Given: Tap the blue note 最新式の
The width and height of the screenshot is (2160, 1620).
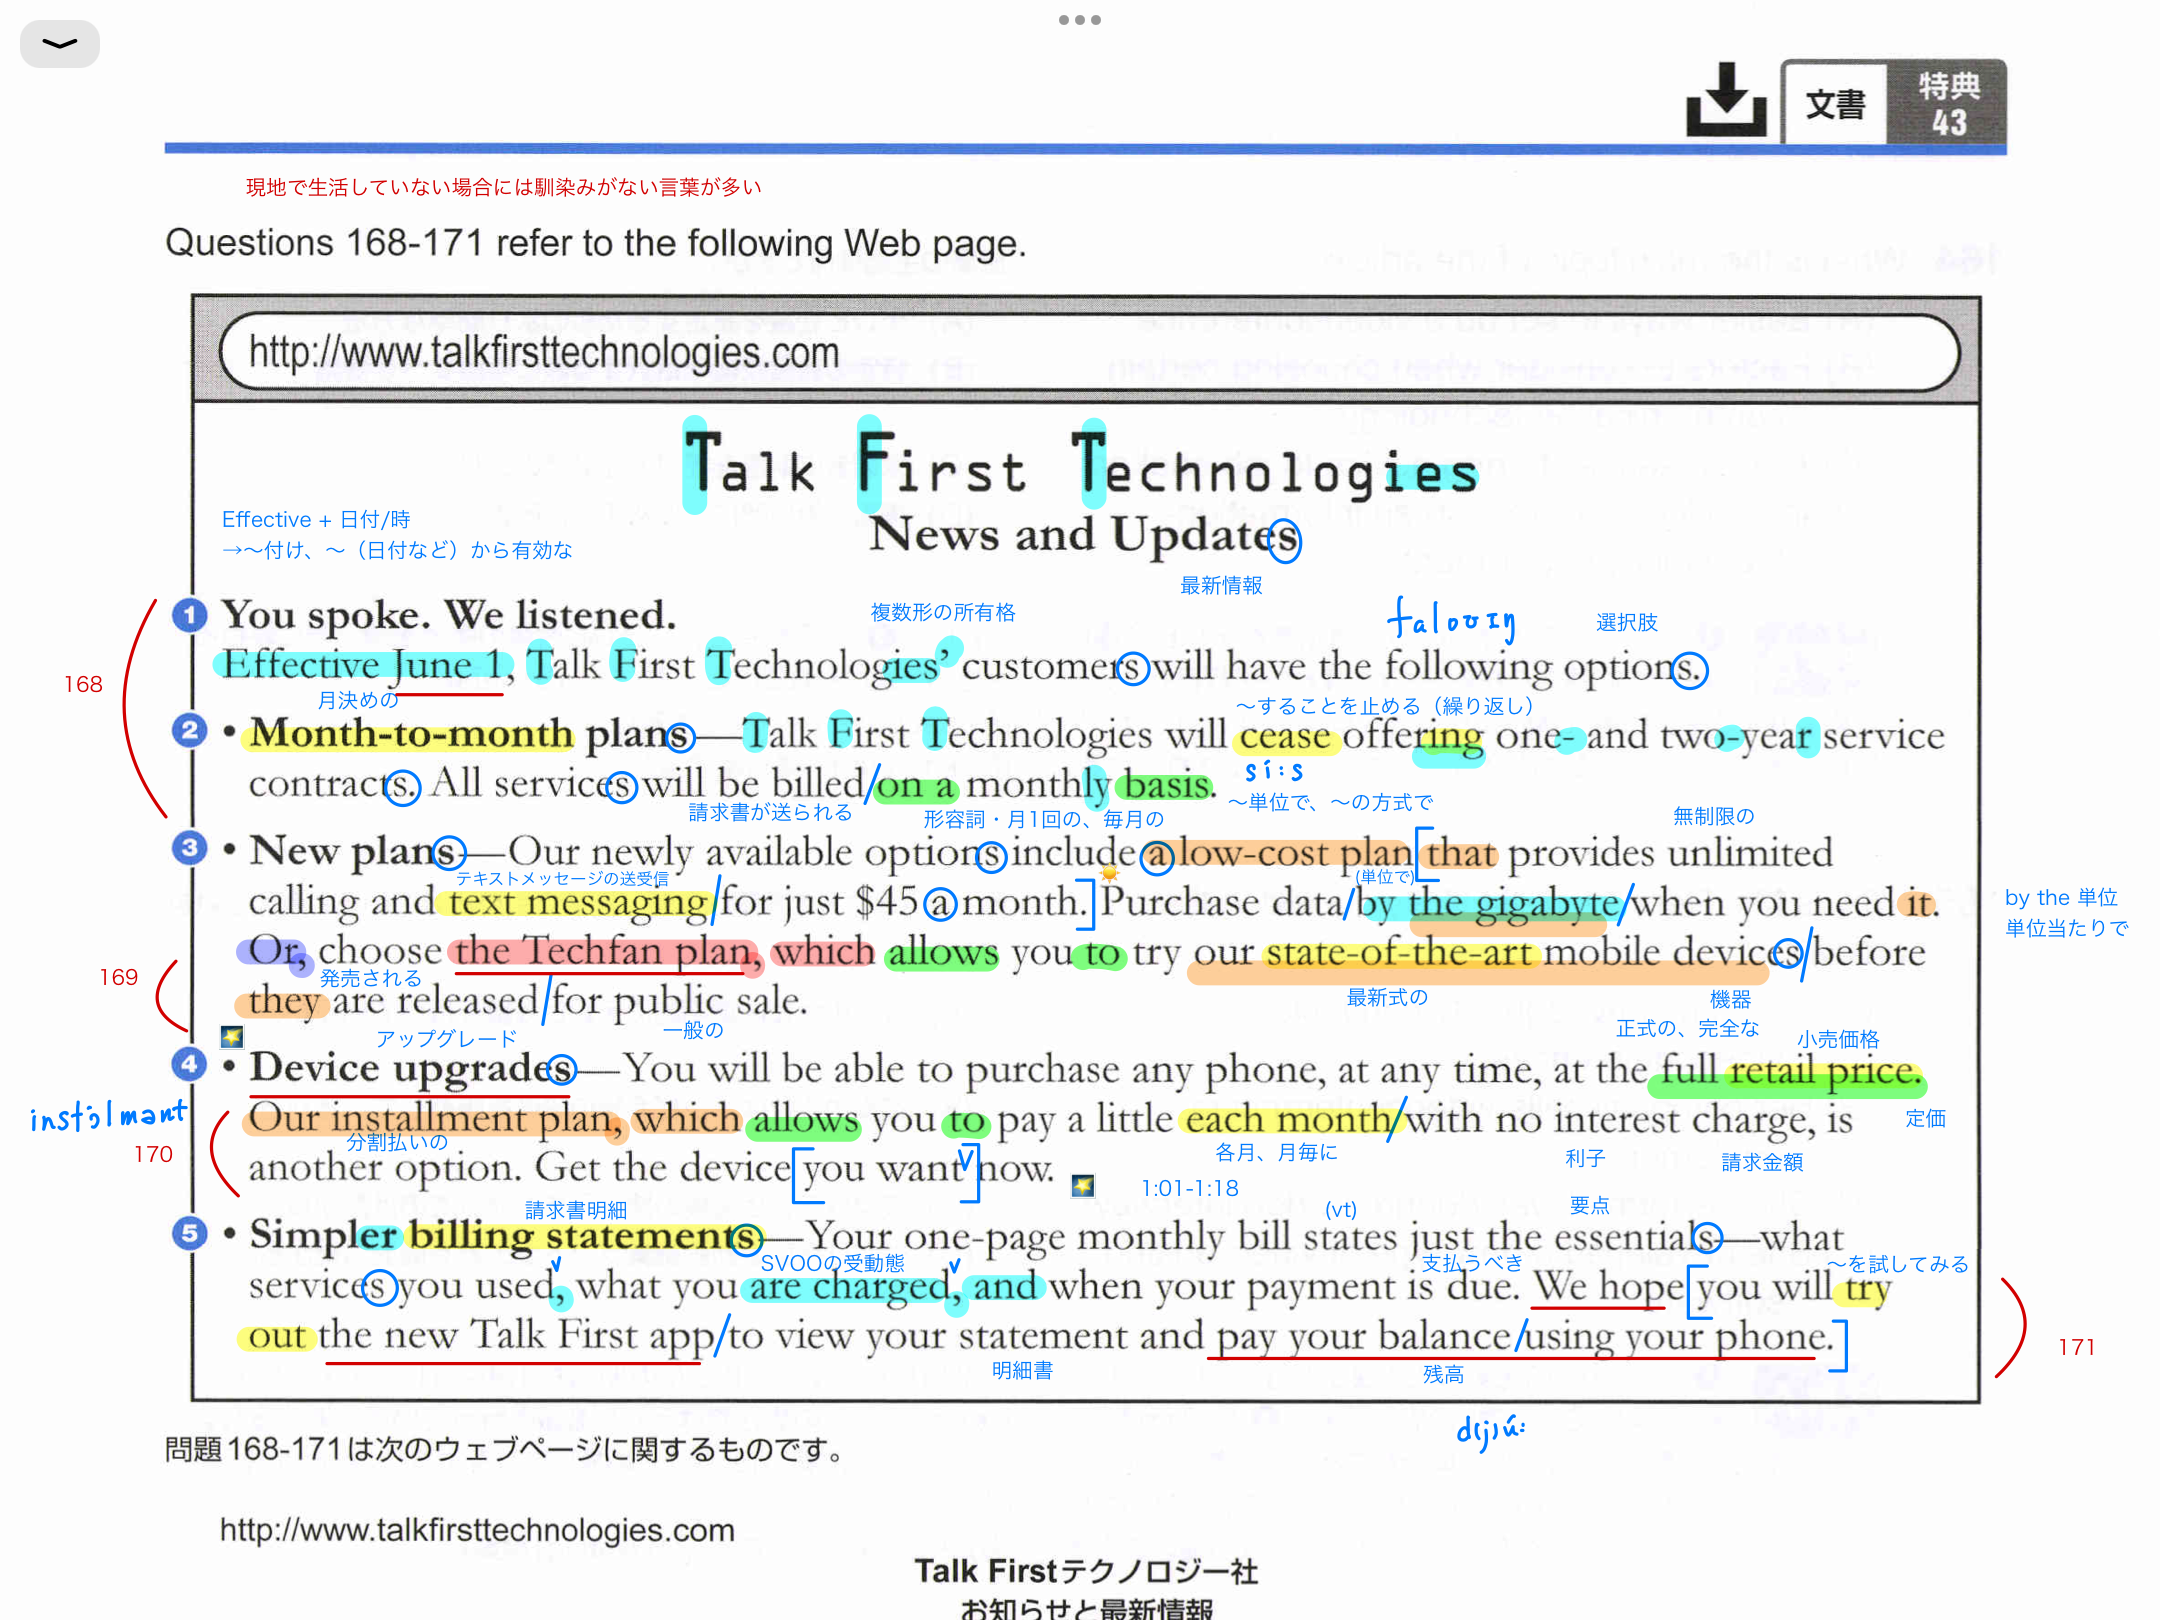Looking at the screenshot, I should coord(1387,997).
